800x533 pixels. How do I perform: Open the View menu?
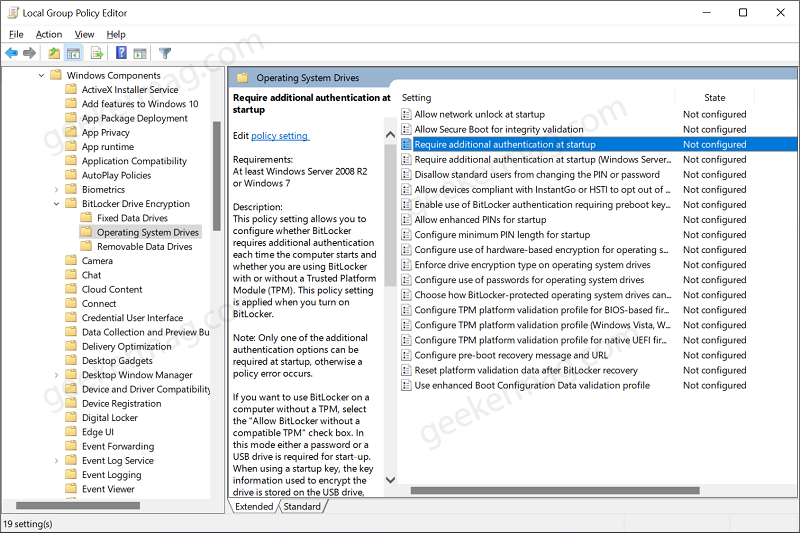(x=84, y=34)
